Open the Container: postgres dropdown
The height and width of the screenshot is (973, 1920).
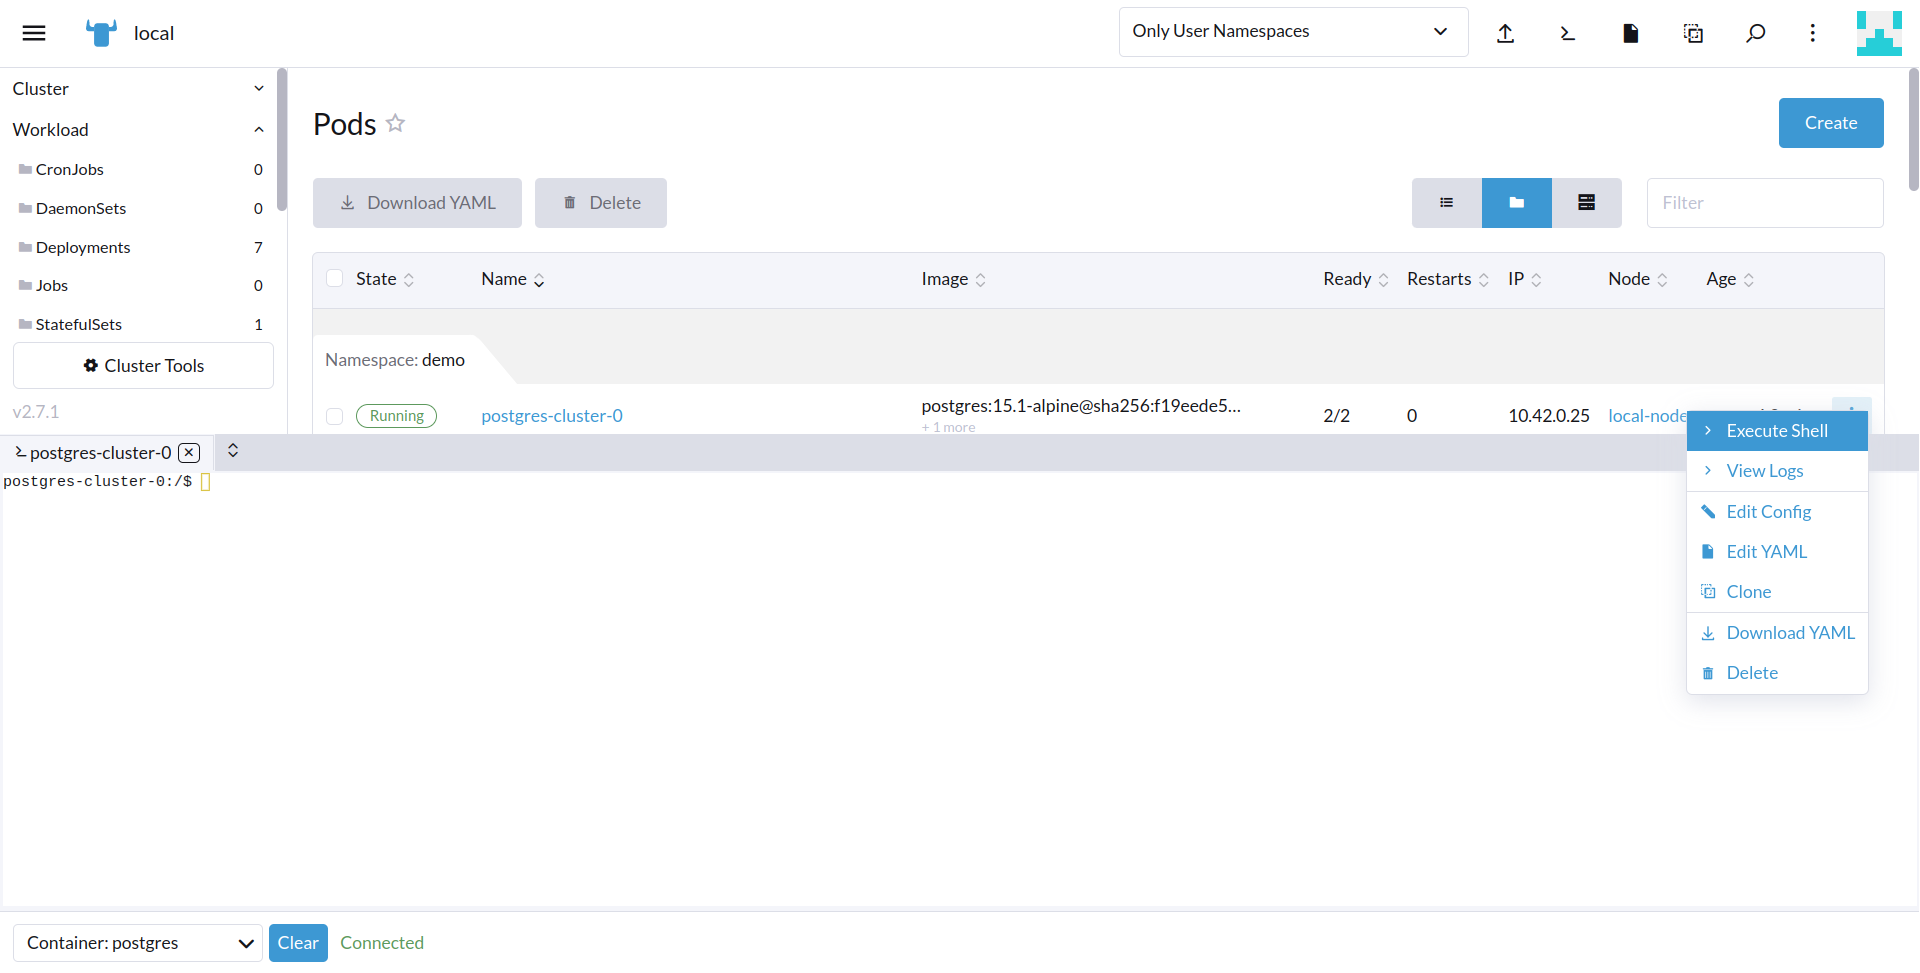(137, 942)
